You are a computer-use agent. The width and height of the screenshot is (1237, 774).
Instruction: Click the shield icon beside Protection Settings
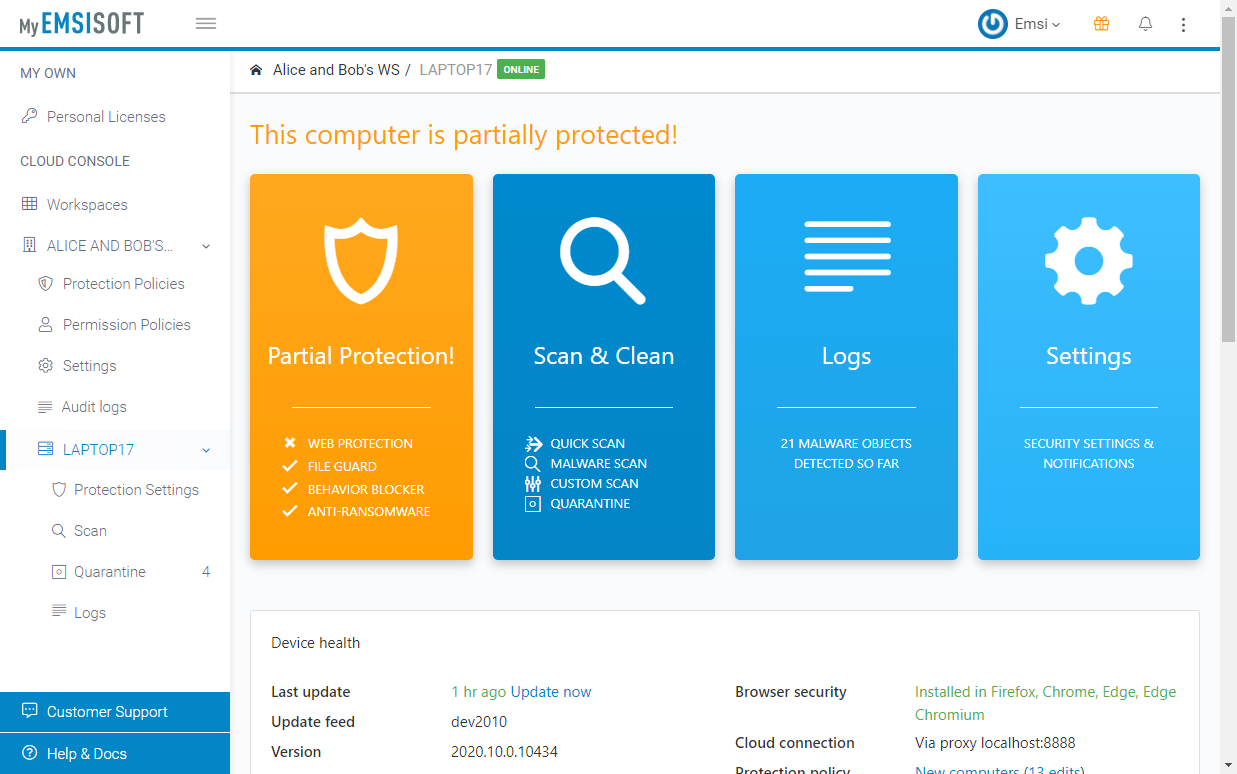click(x=58, y=490)
